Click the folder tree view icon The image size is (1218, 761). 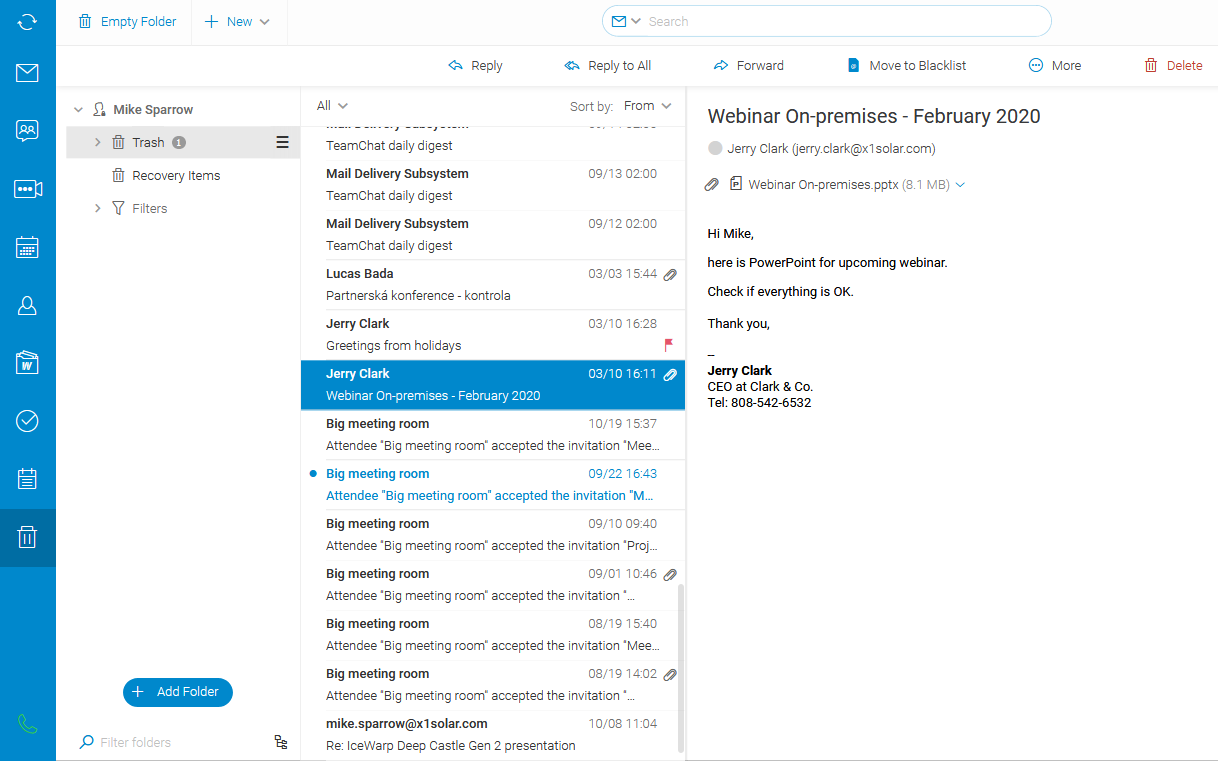coord(281,742)
